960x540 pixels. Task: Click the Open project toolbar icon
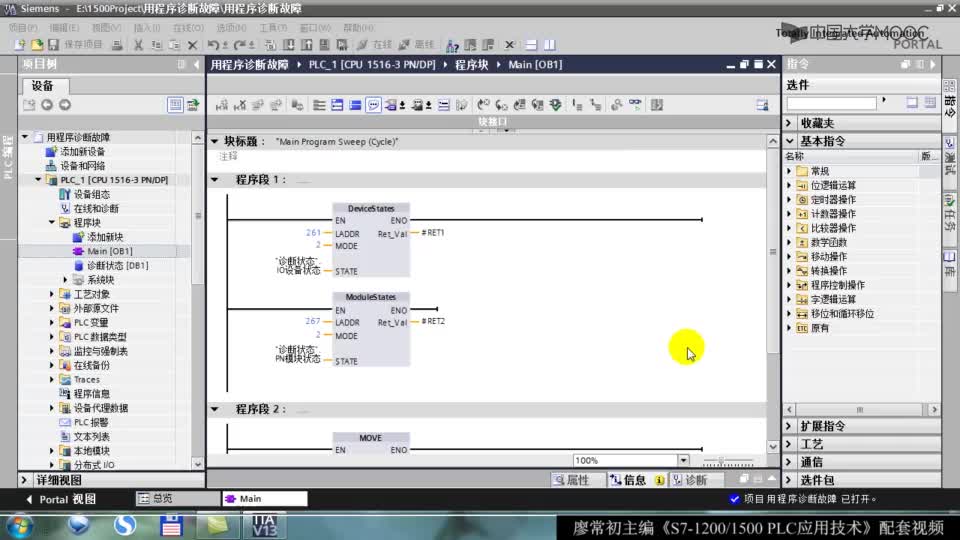tap(37, 45)
